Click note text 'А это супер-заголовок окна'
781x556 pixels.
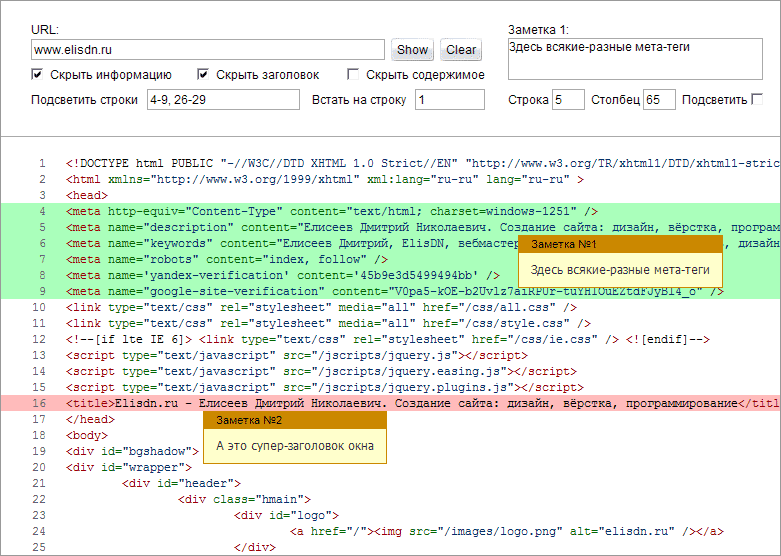(295, 445)
